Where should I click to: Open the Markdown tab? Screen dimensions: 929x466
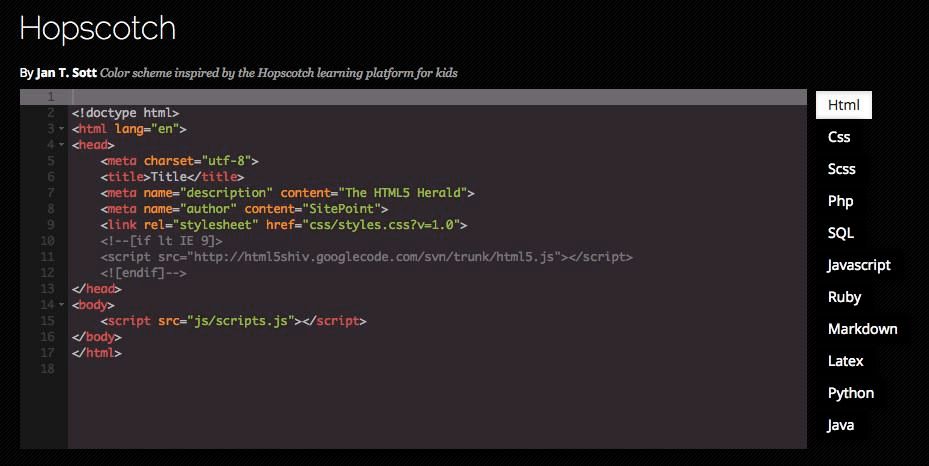click(862, 329)
